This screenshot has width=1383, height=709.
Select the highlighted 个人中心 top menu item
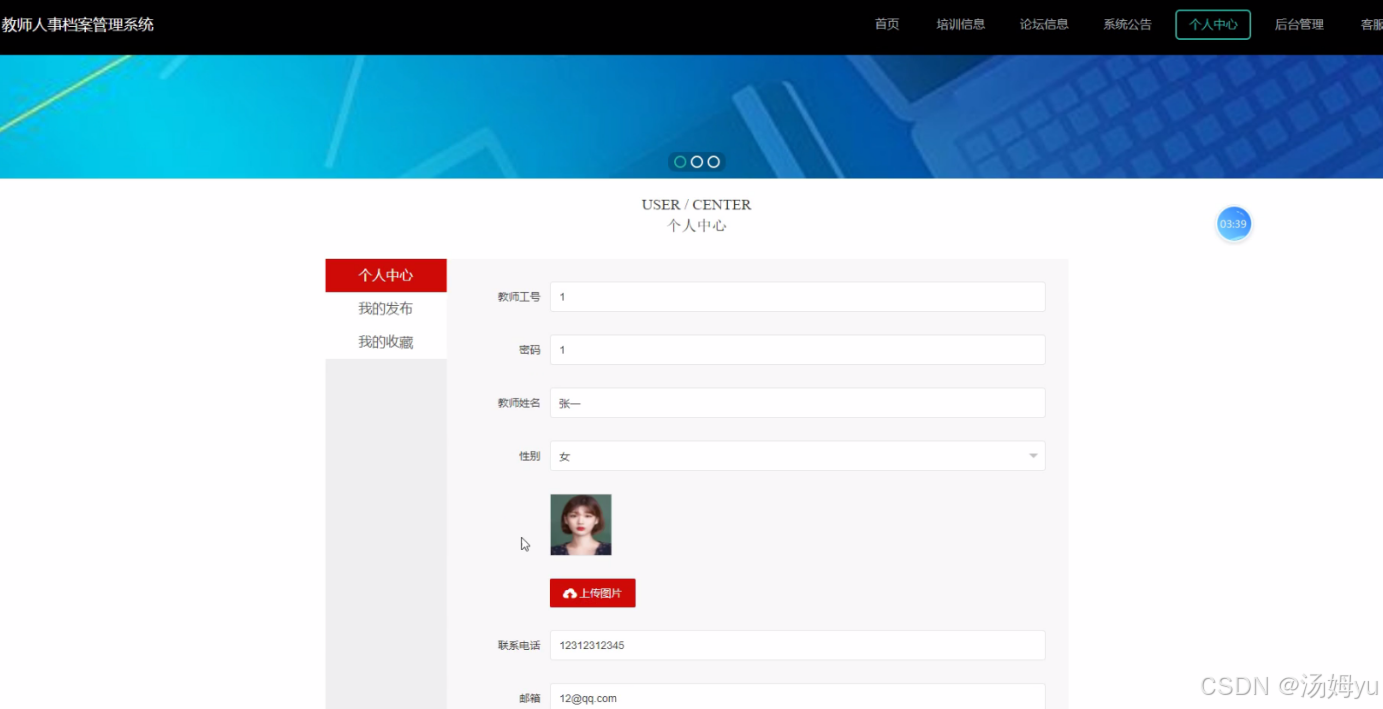point(1213,25)
